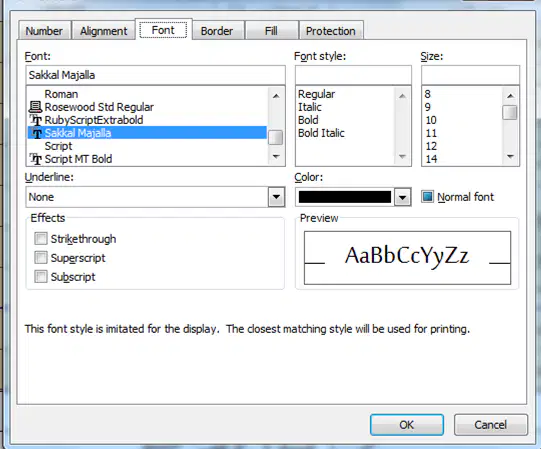The image size is (541, 449).
Task: Click the printer icon beside Rosewood Std Regular
Action: click(x=35, y=107)
